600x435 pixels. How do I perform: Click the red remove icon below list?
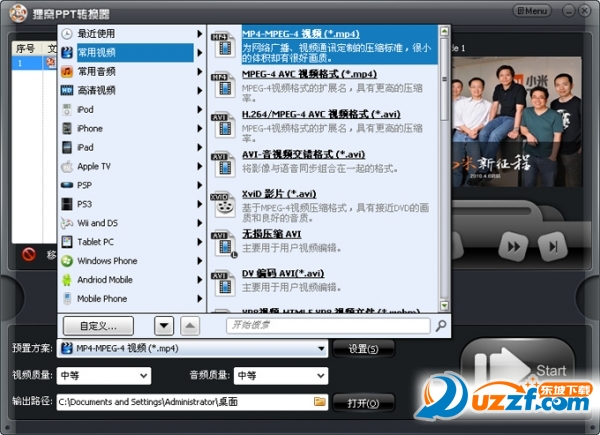pyautogui.click(x=29, y=254)
